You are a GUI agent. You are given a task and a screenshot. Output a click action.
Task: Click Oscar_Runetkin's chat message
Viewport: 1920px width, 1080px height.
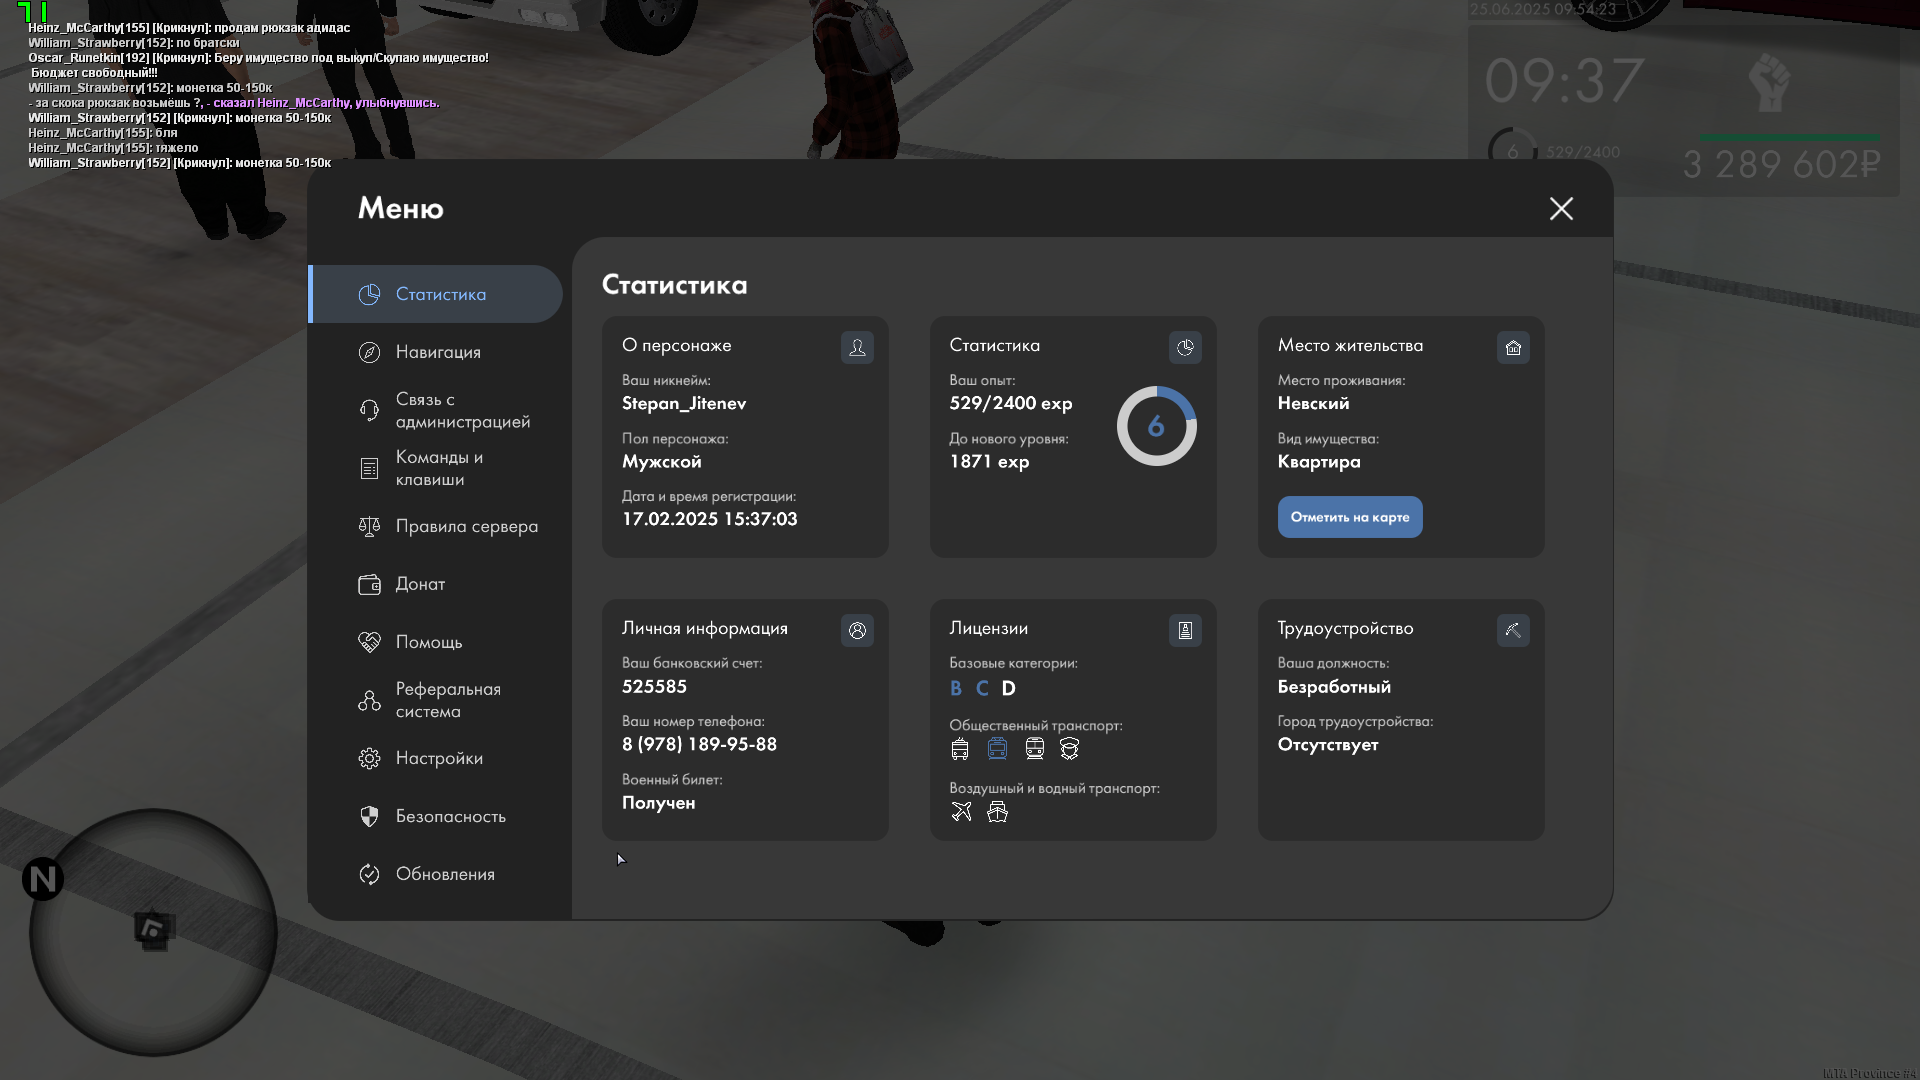[x=260, y=65]
